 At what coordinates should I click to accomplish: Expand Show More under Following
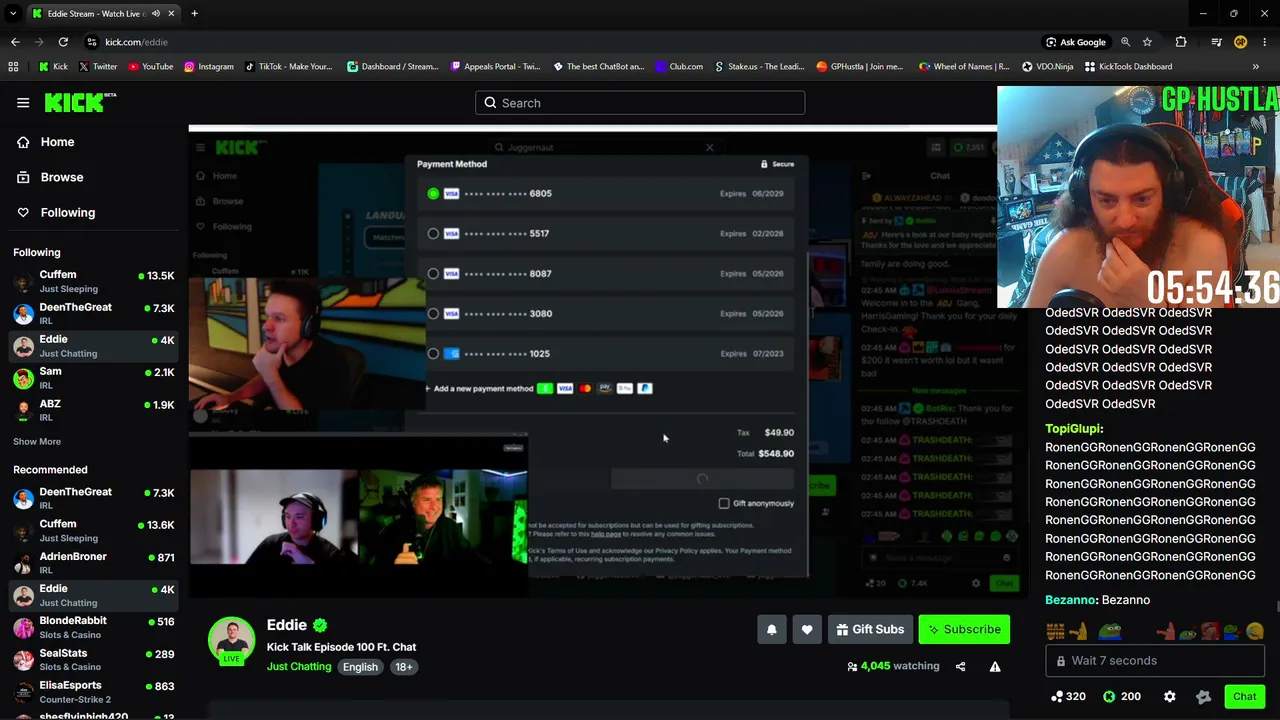coord(37,441)
